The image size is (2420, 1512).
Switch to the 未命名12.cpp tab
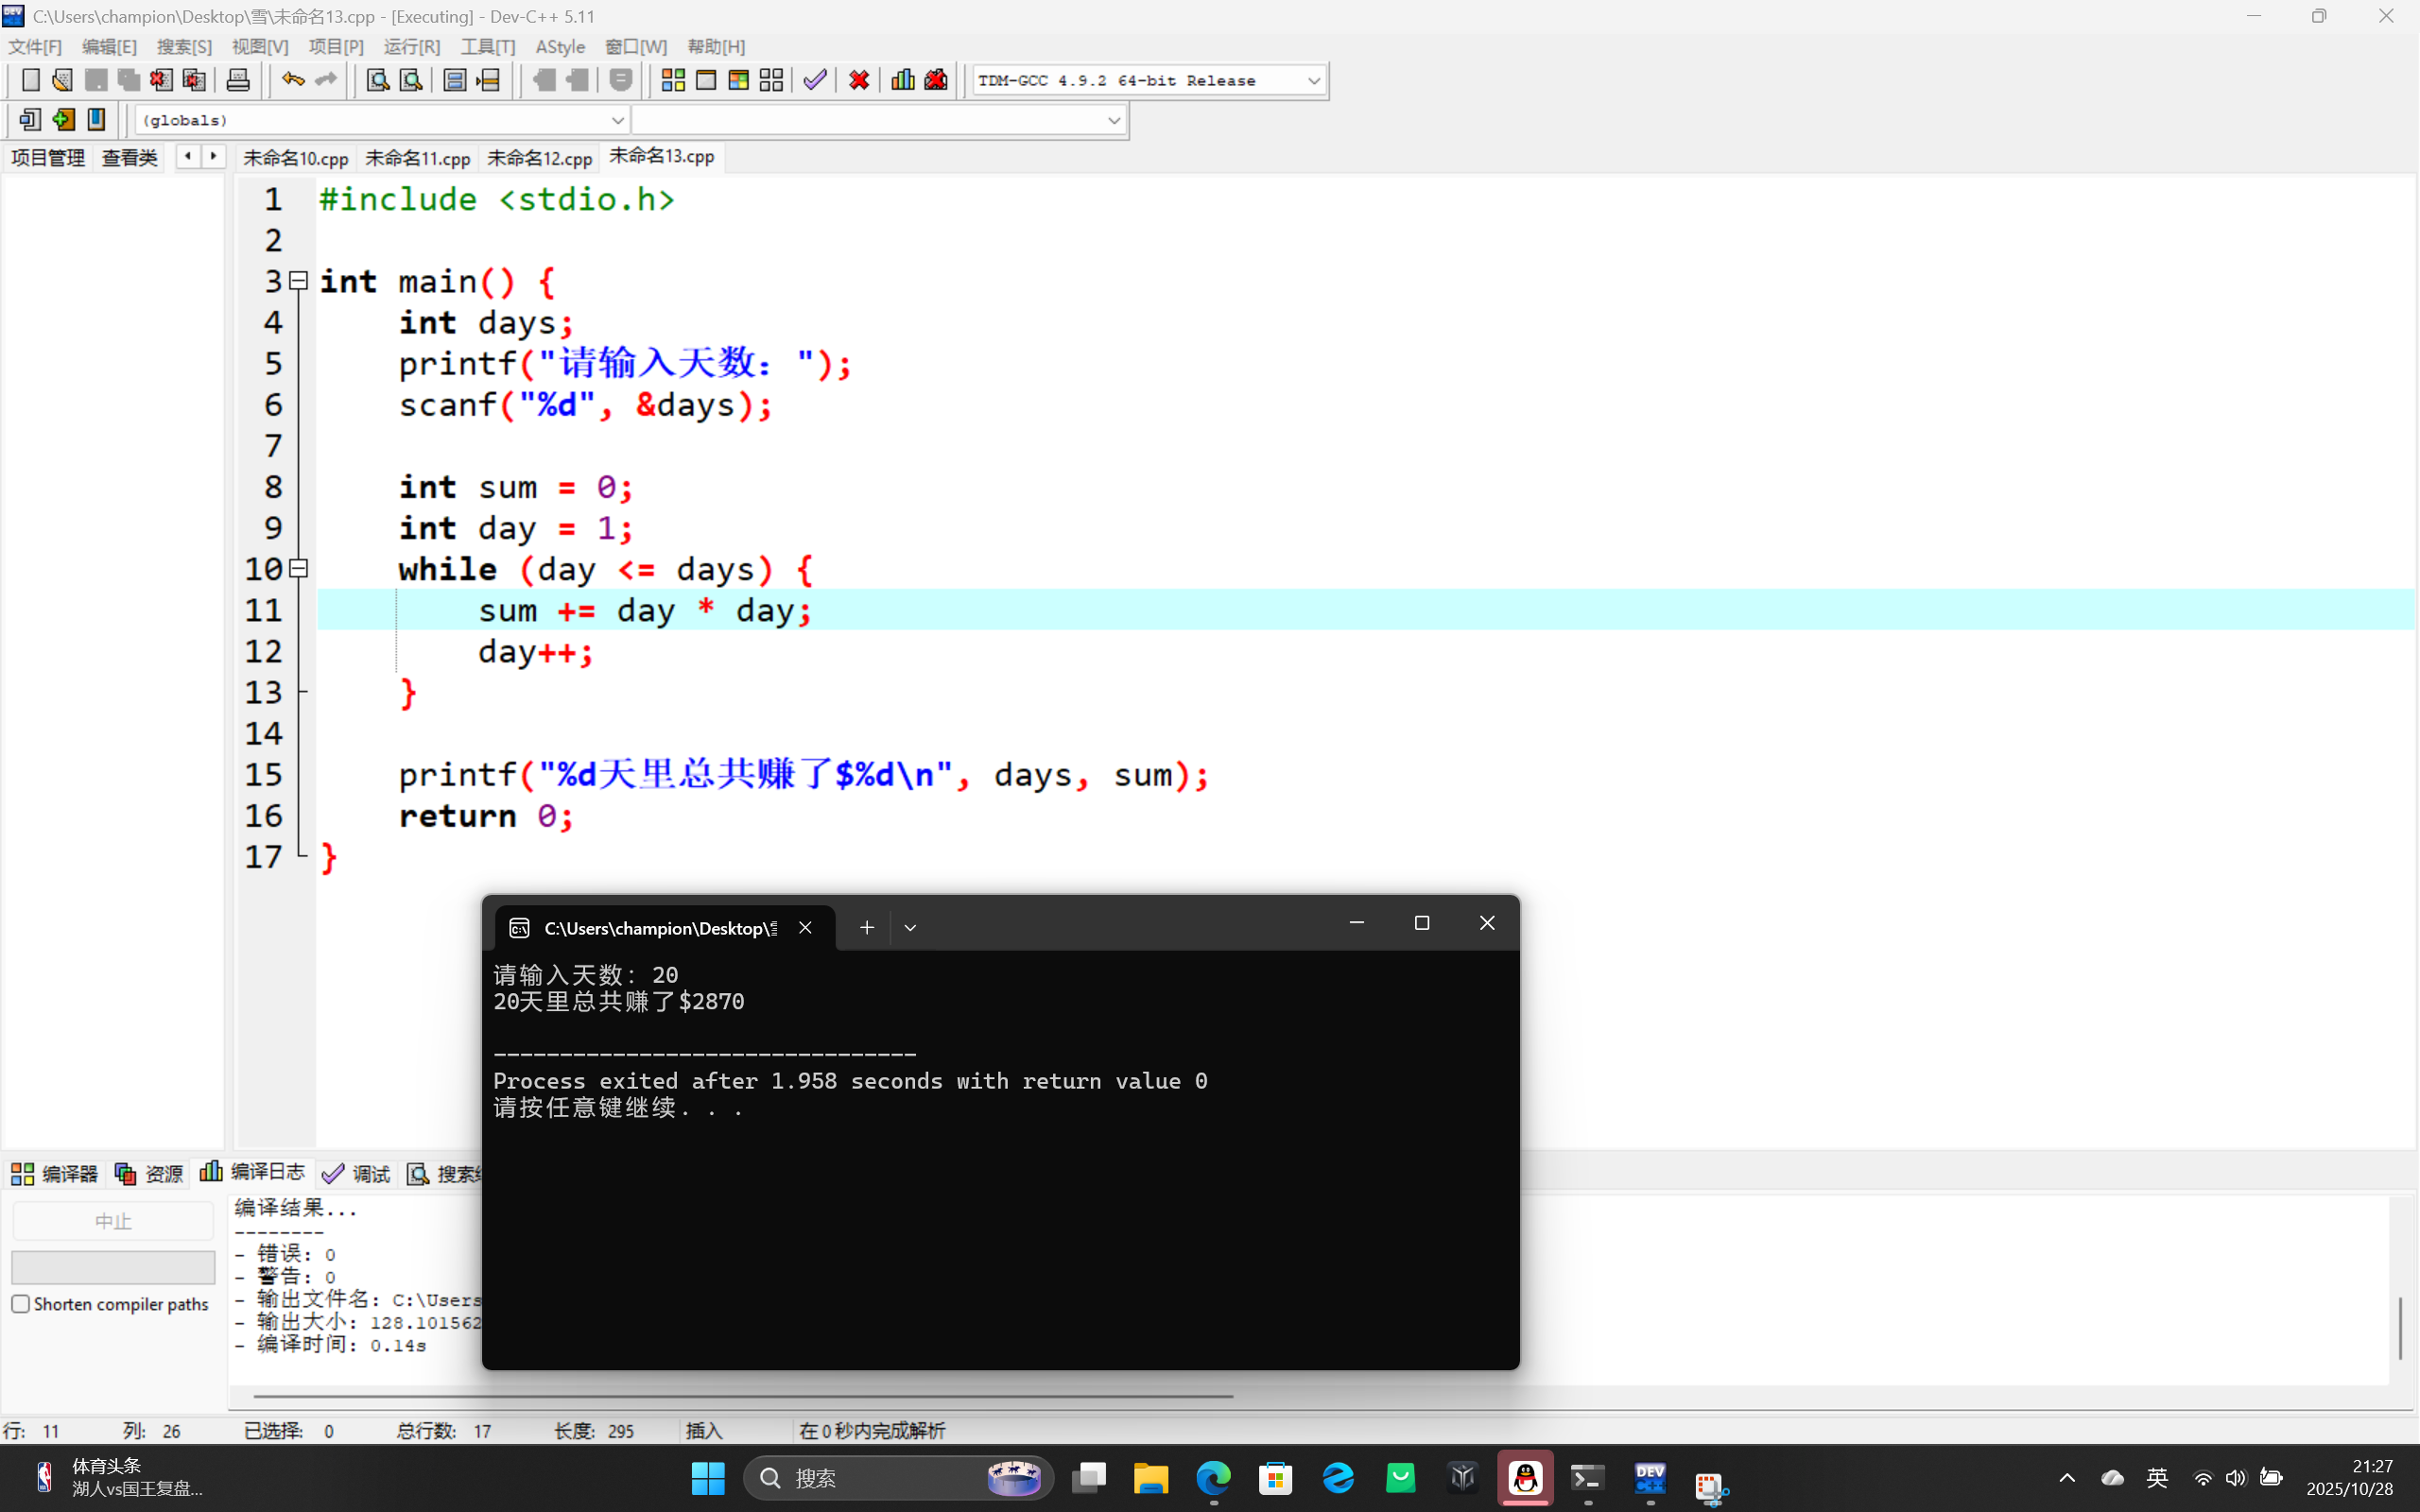tap(539, 158)
